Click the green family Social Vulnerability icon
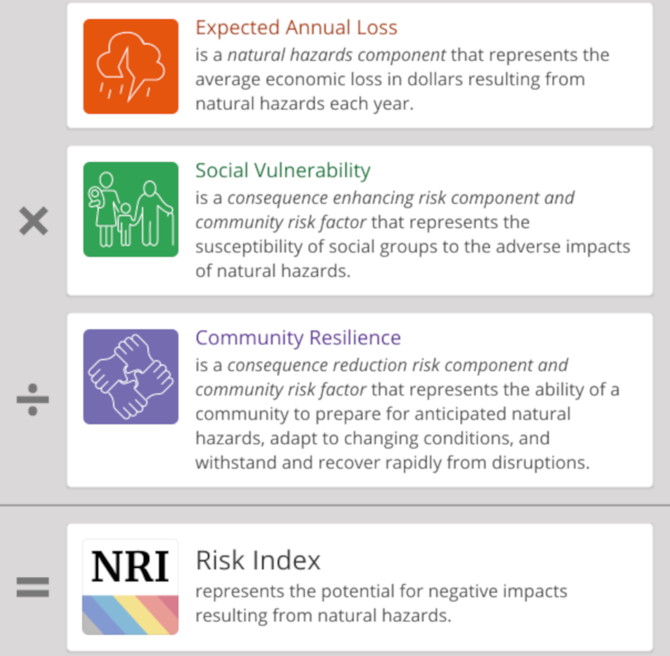The width and height of the screenshot is (670, 656). (131, 208)
